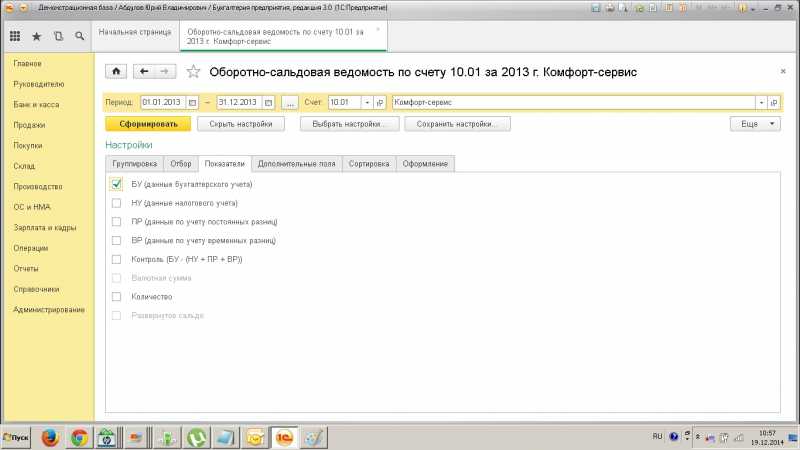Open the Пуск start button

tap(16, 438)
